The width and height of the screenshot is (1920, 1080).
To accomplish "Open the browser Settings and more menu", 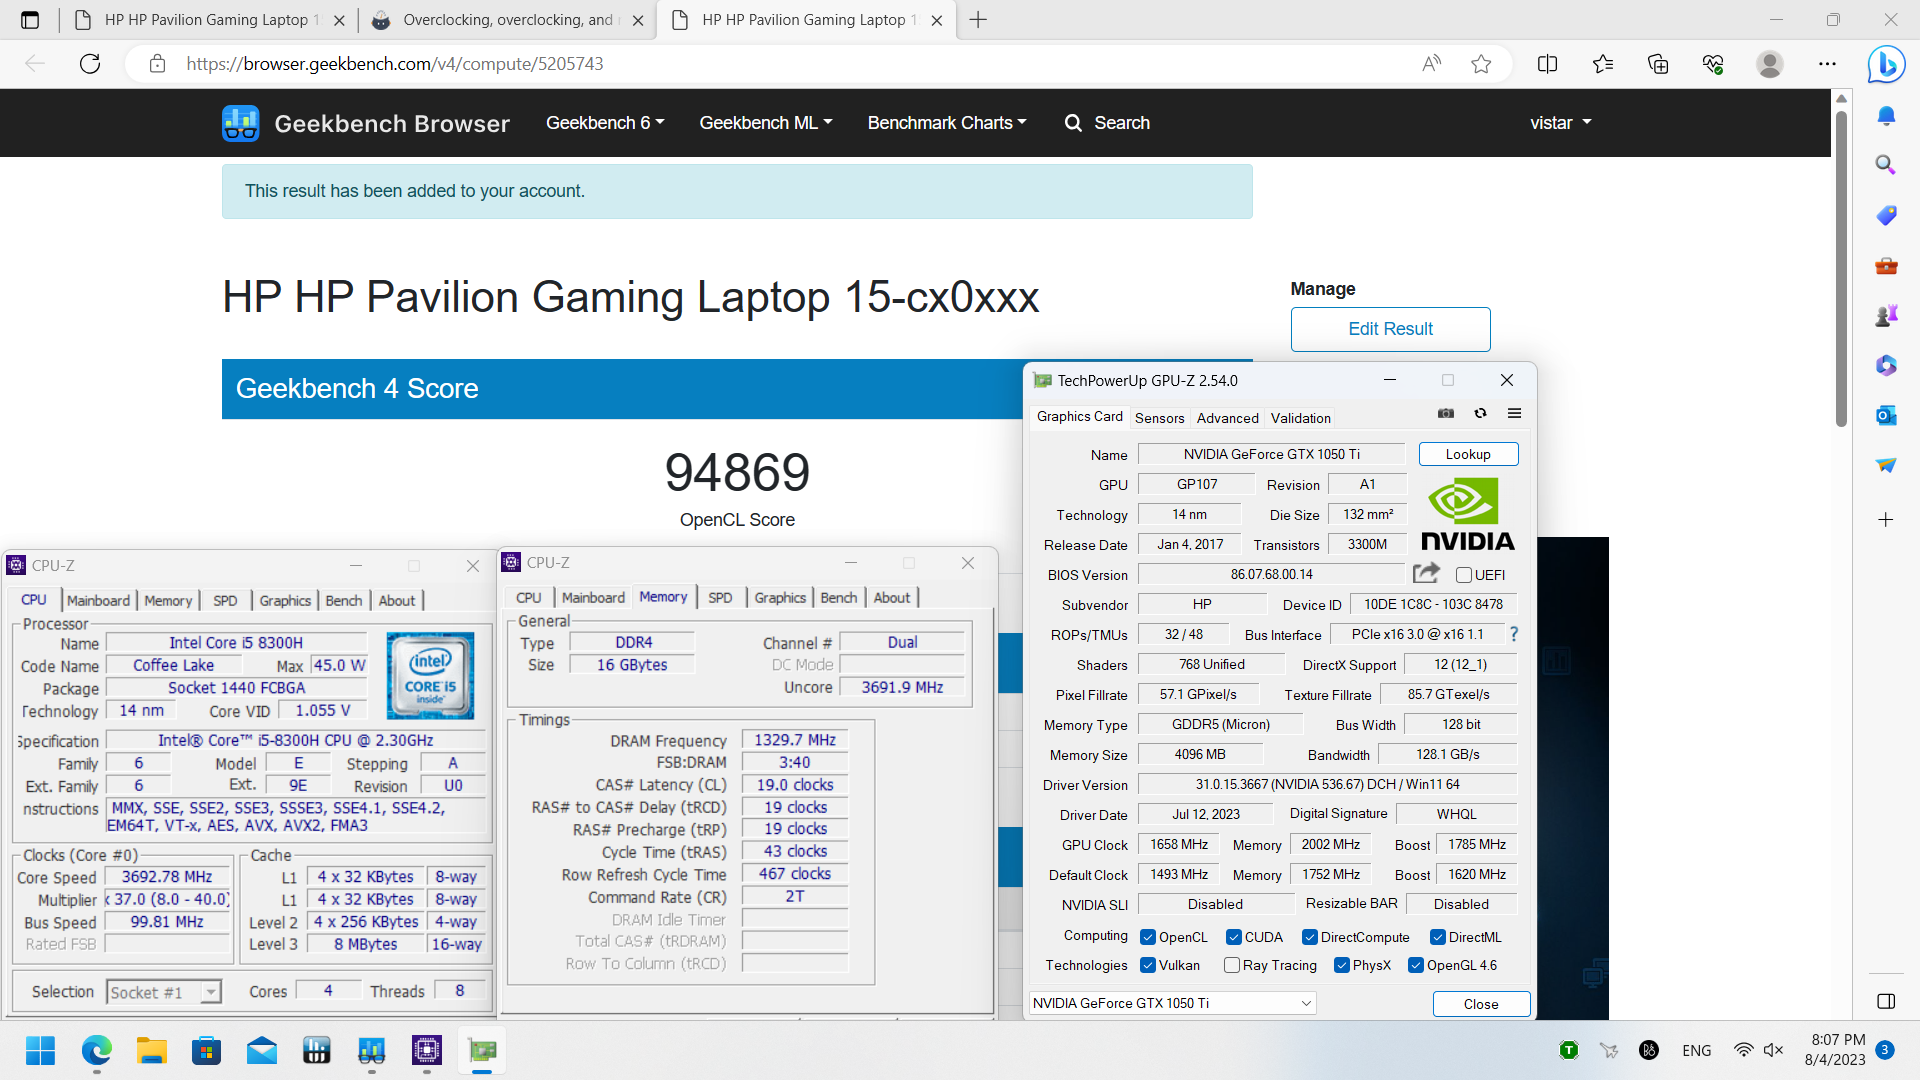I will 1827,64.
